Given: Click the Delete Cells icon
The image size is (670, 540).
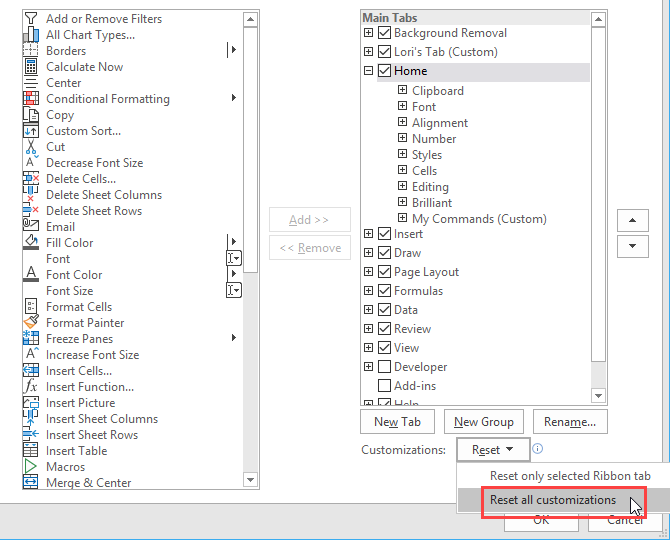Looking at the screenshot, I should [x=31, y=179].
